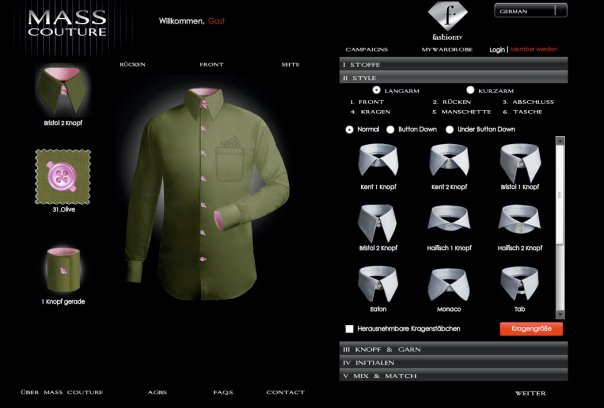
Task: Choose the Tab collar style
Action: point(520,284)
